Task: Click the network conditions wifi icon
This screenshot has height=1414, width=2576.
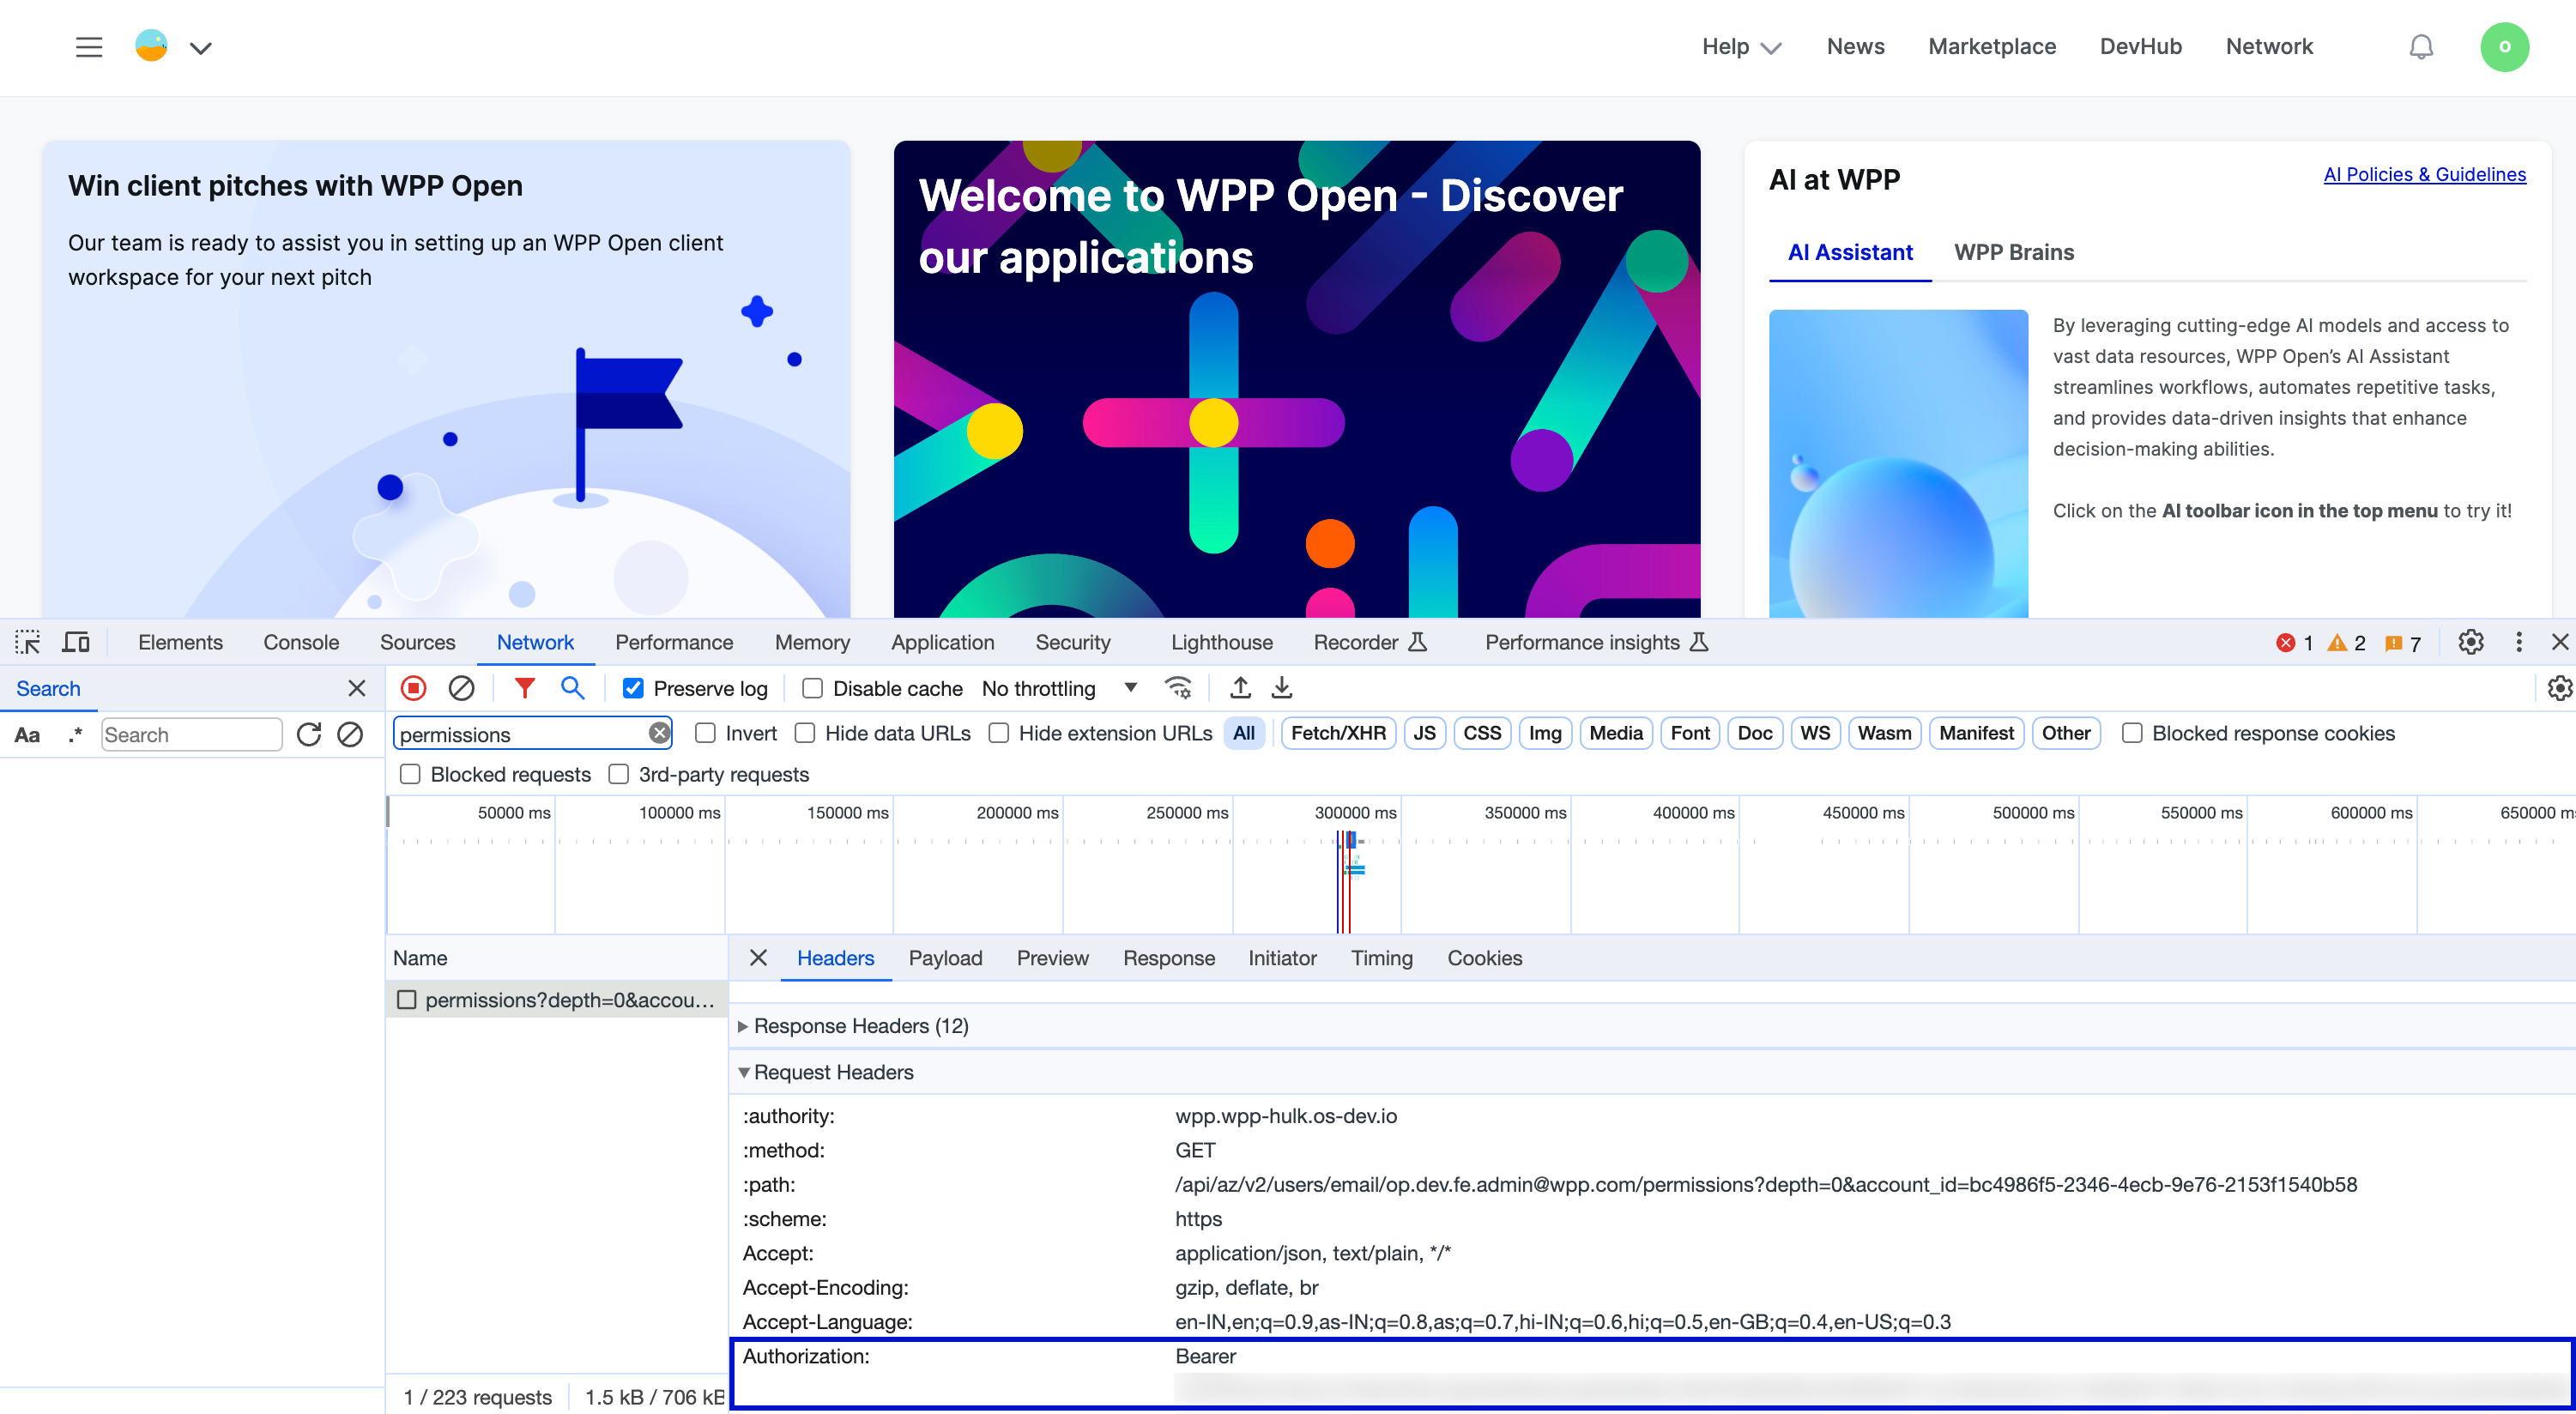Action: 1178,688
